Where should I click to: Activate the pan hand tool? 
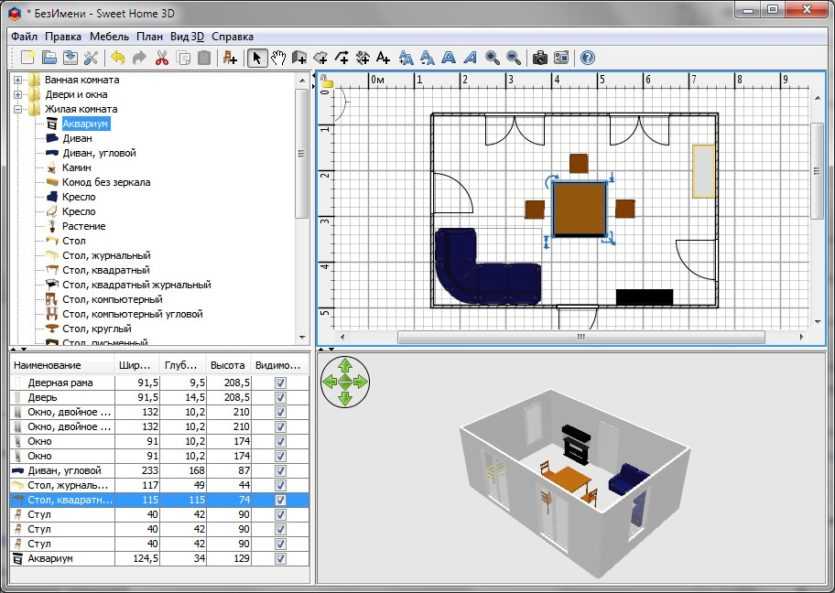pyautogui.click(x=278, y=57)
